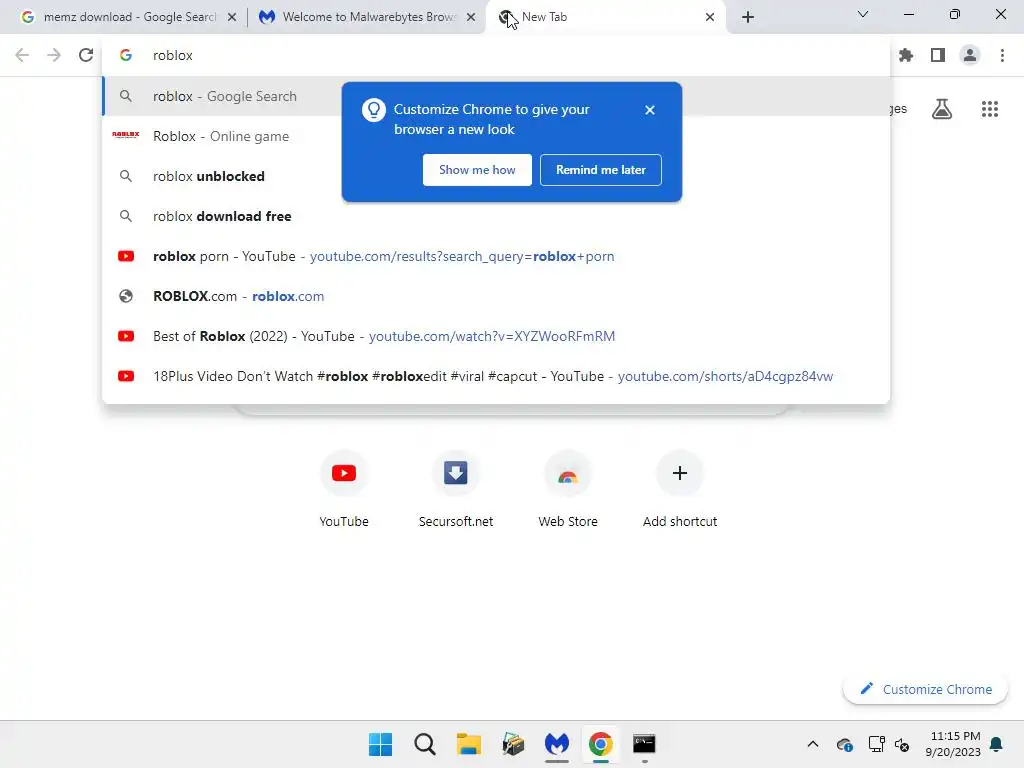Click the cloud sync tray icon
The height and width of the screenshot is (768, 1024).
coord(844,744)
